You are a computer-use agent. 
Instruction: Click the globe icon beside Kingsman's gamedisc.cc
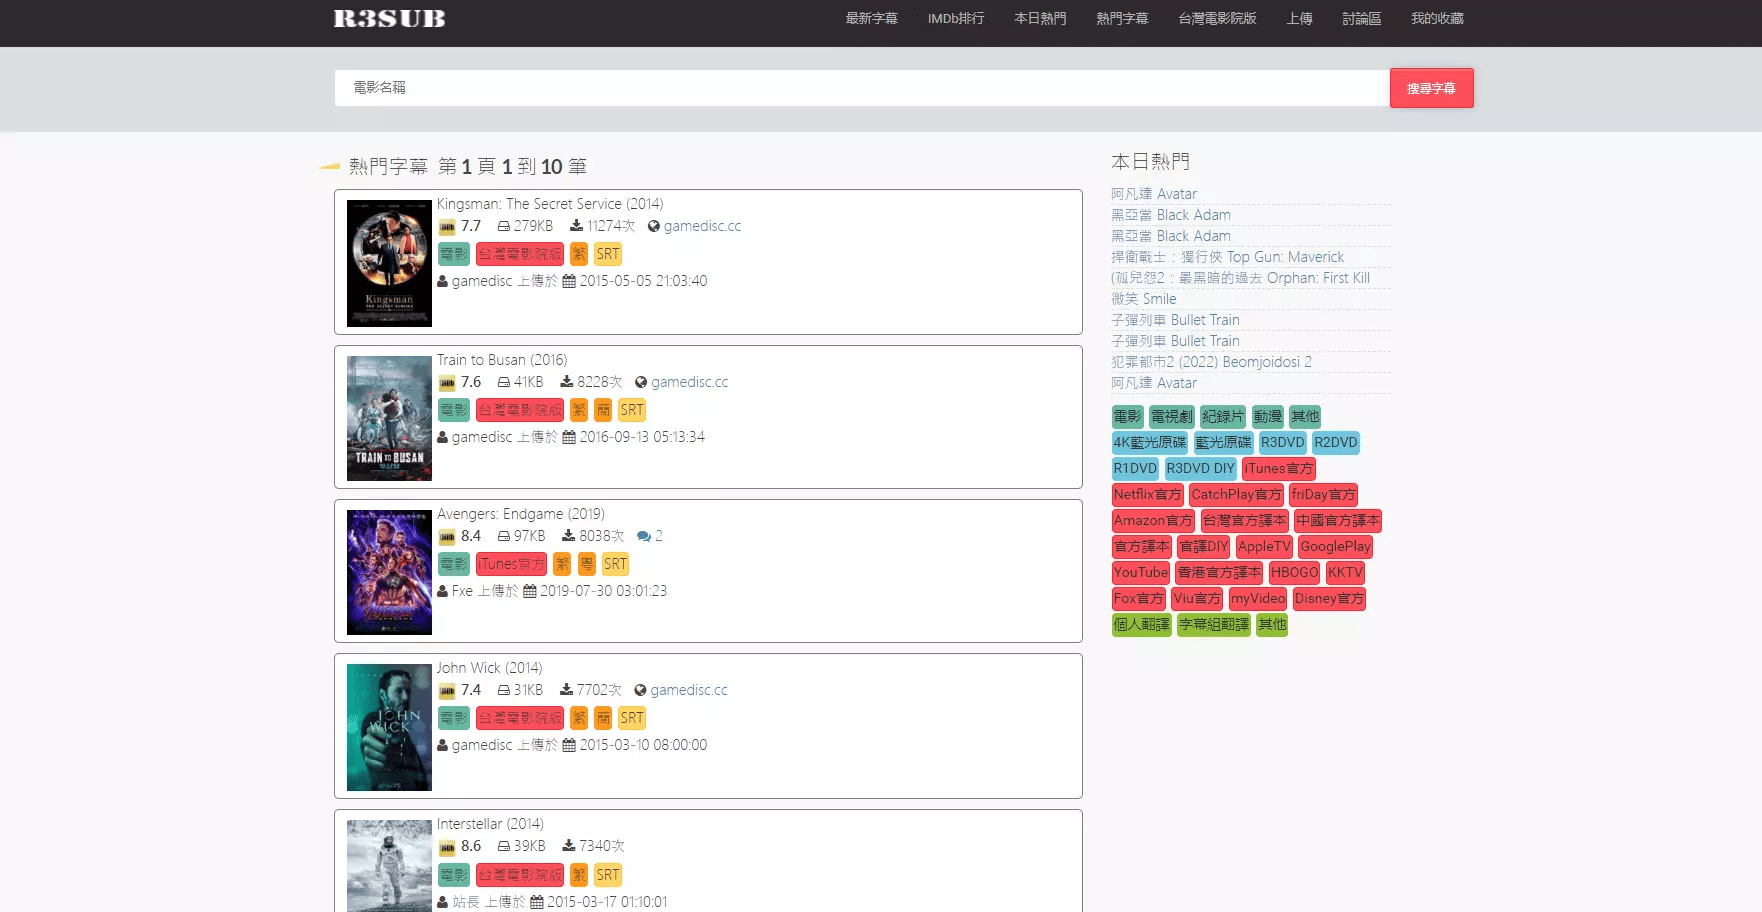coord(654,226)
